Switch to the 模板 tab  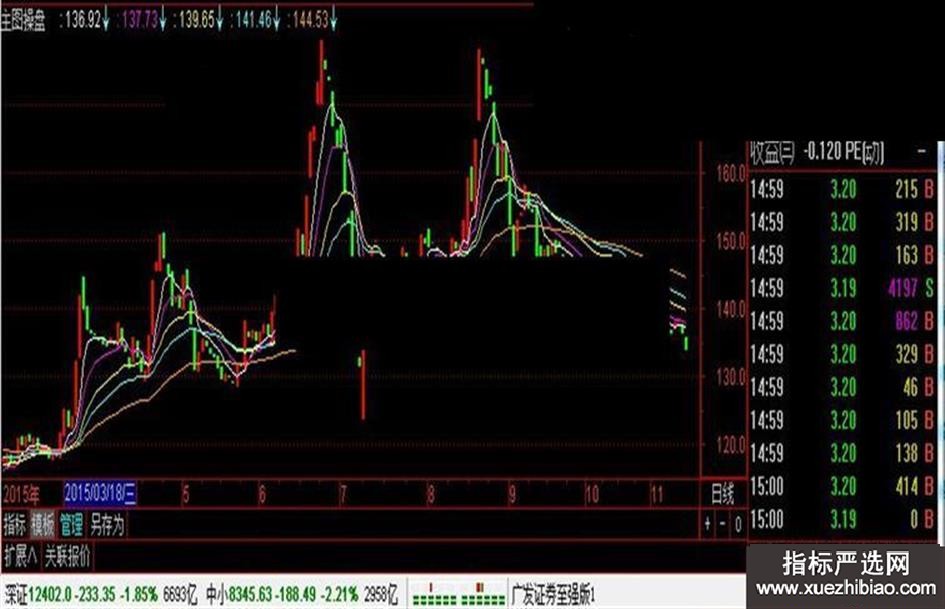click(x=43, y=525)
